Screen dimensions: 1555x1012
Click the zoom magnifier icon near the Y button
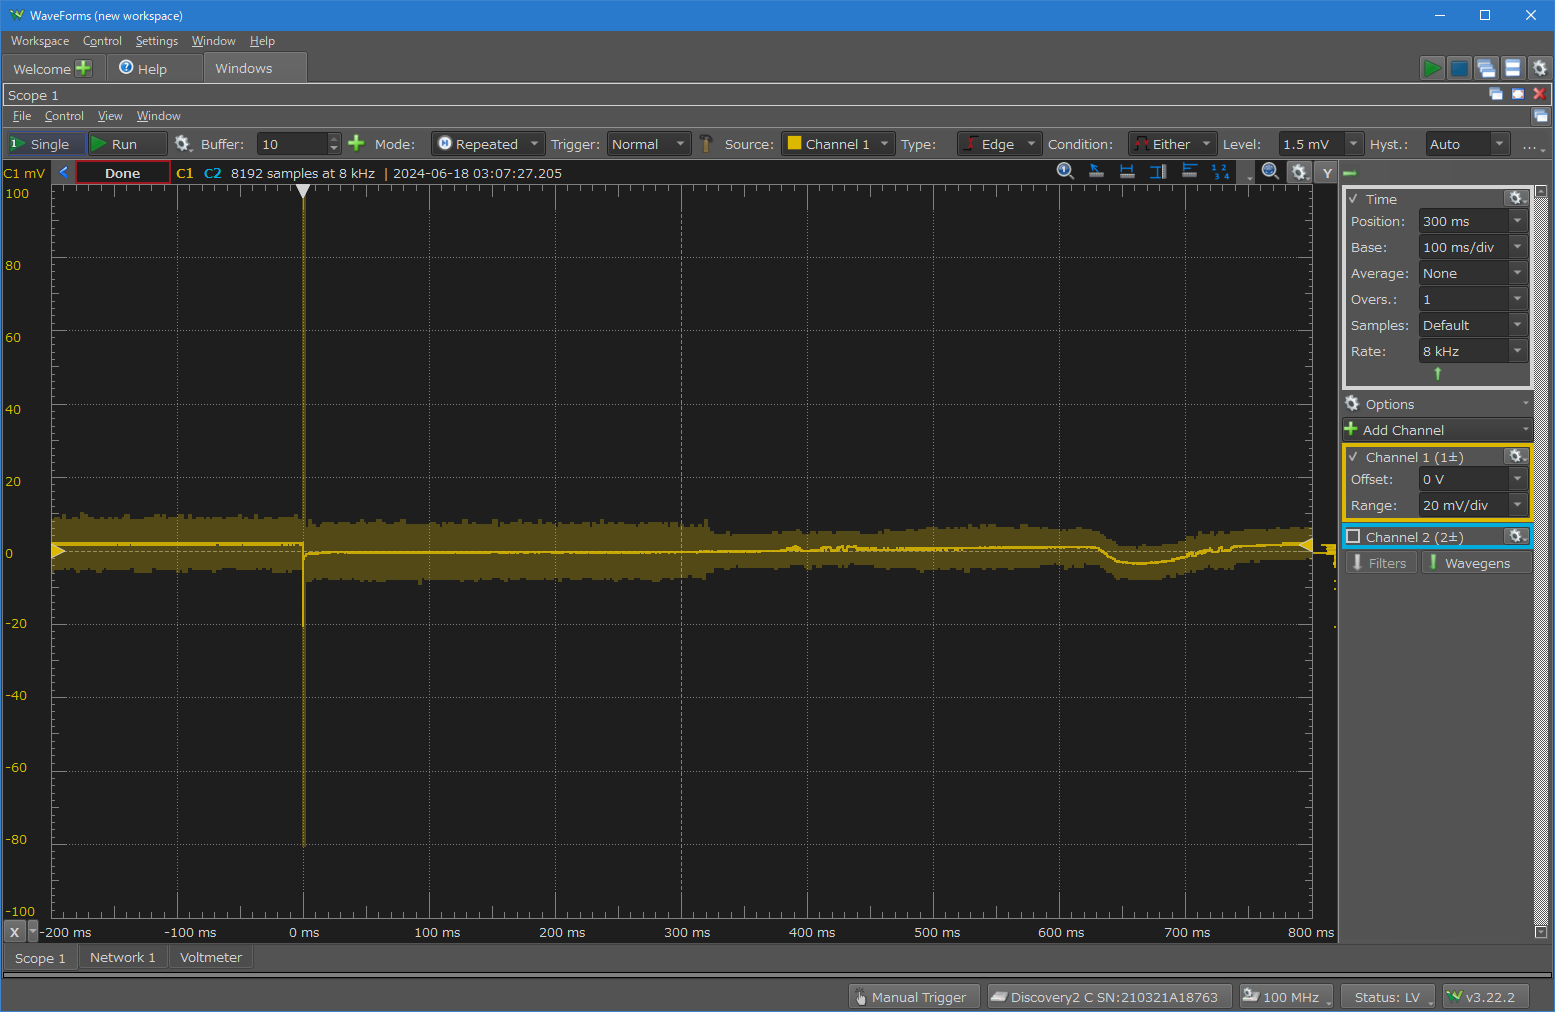pos(1270,171)
